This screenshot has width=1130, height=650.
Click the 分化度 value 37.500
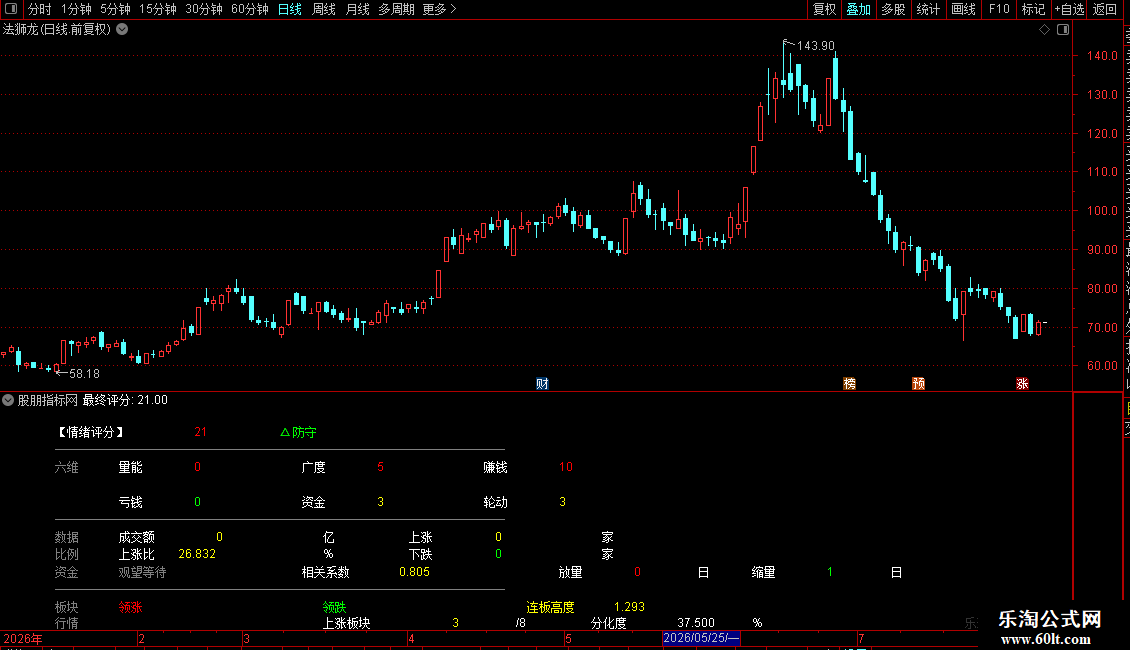[x=696, y=623]
